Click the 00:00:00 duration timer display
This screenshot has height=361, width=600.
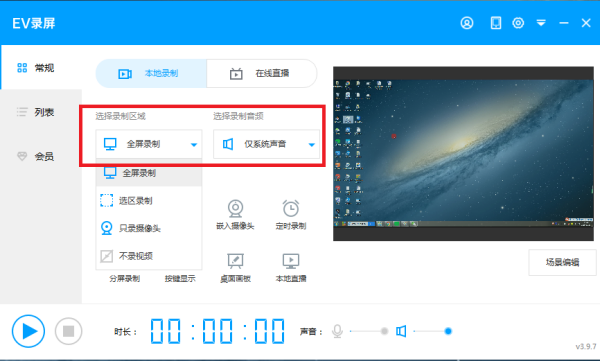(217, 331)
